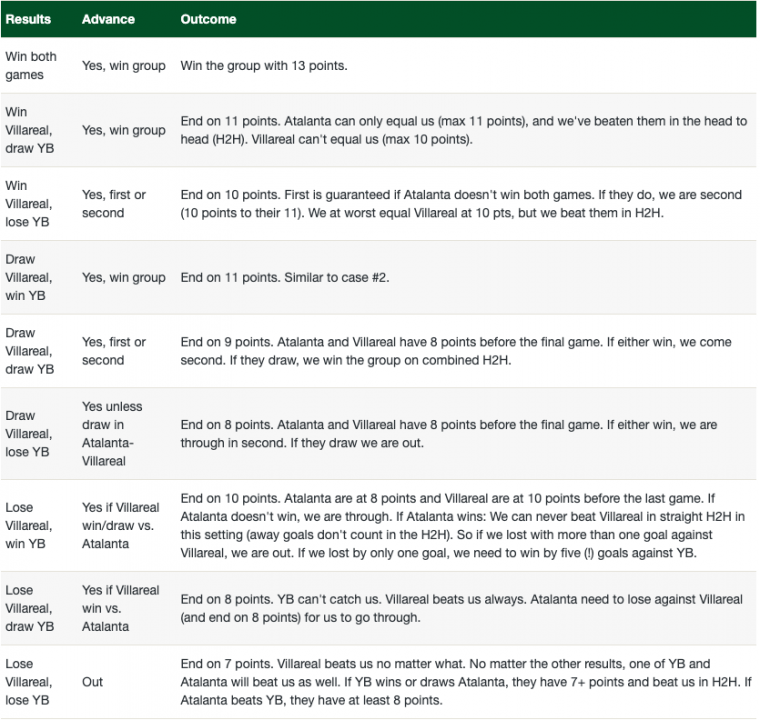Click "Yes if Villareal win/draw vs. Atalanta" cell
The width and height of the screenshot is (760, 720).
tap(119, 525)
